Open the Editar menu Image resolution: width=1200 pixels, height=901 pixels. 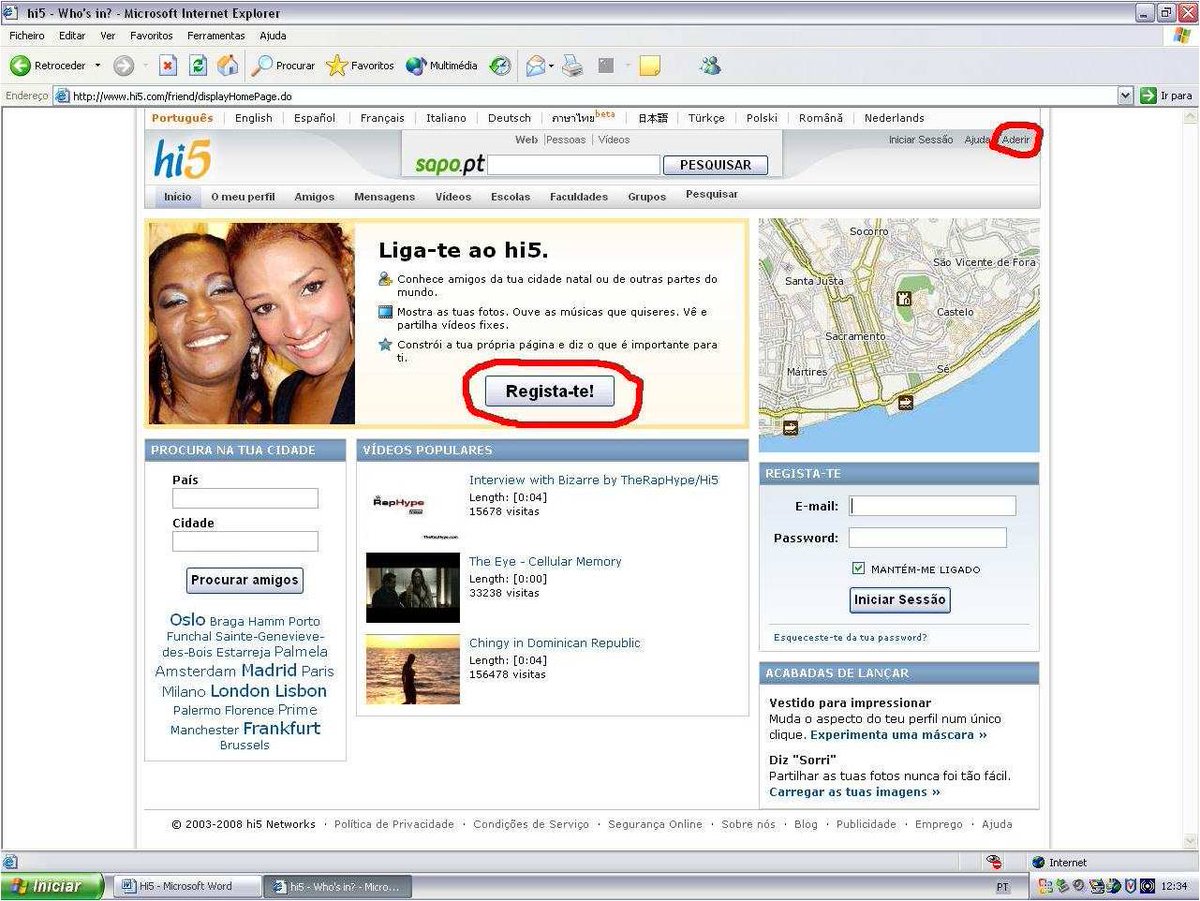72,36
